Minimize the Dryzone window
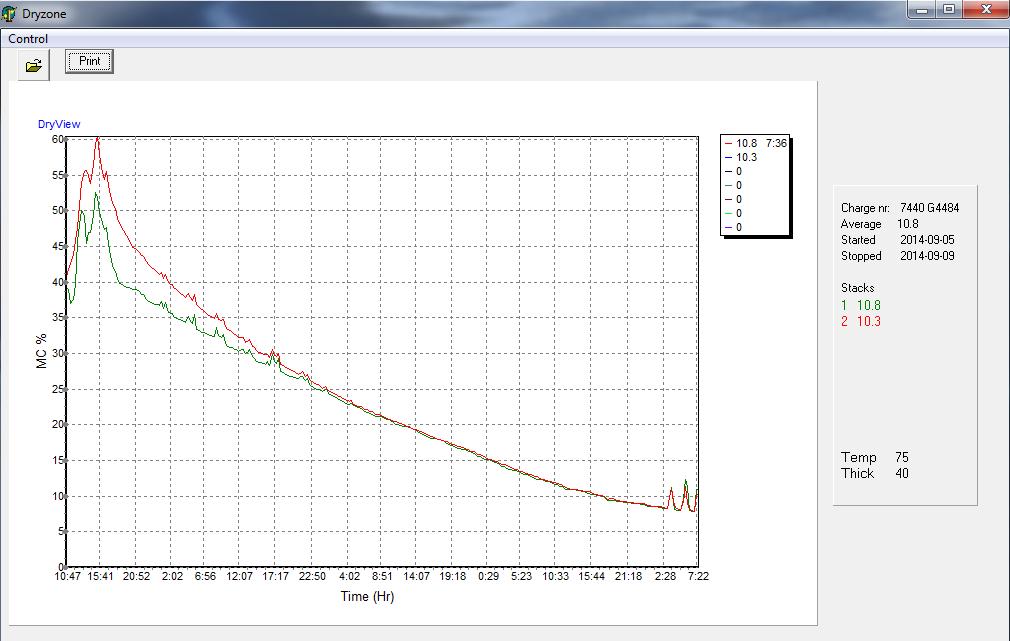Viewport: 1010px width, 641px height. point(922,10)
